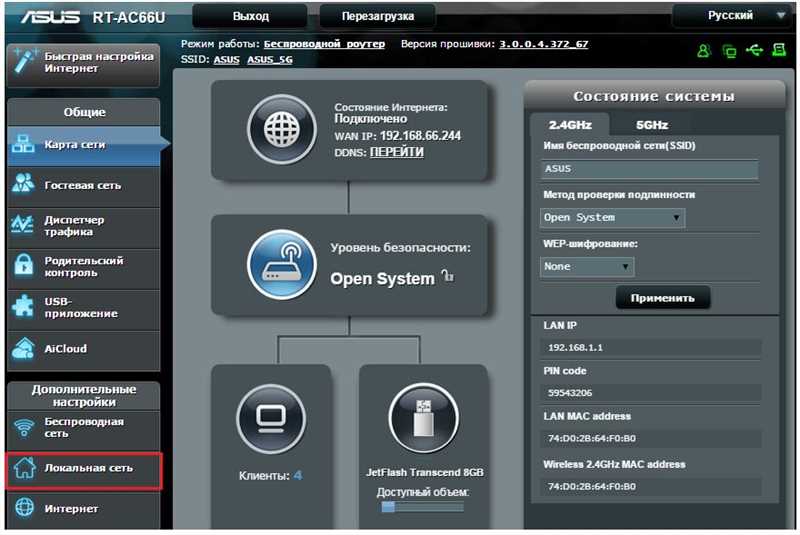The width and height of the screenshot is (800, 535).
Task: Click the Wireless wifi signal icon
Action: (23, 428)
